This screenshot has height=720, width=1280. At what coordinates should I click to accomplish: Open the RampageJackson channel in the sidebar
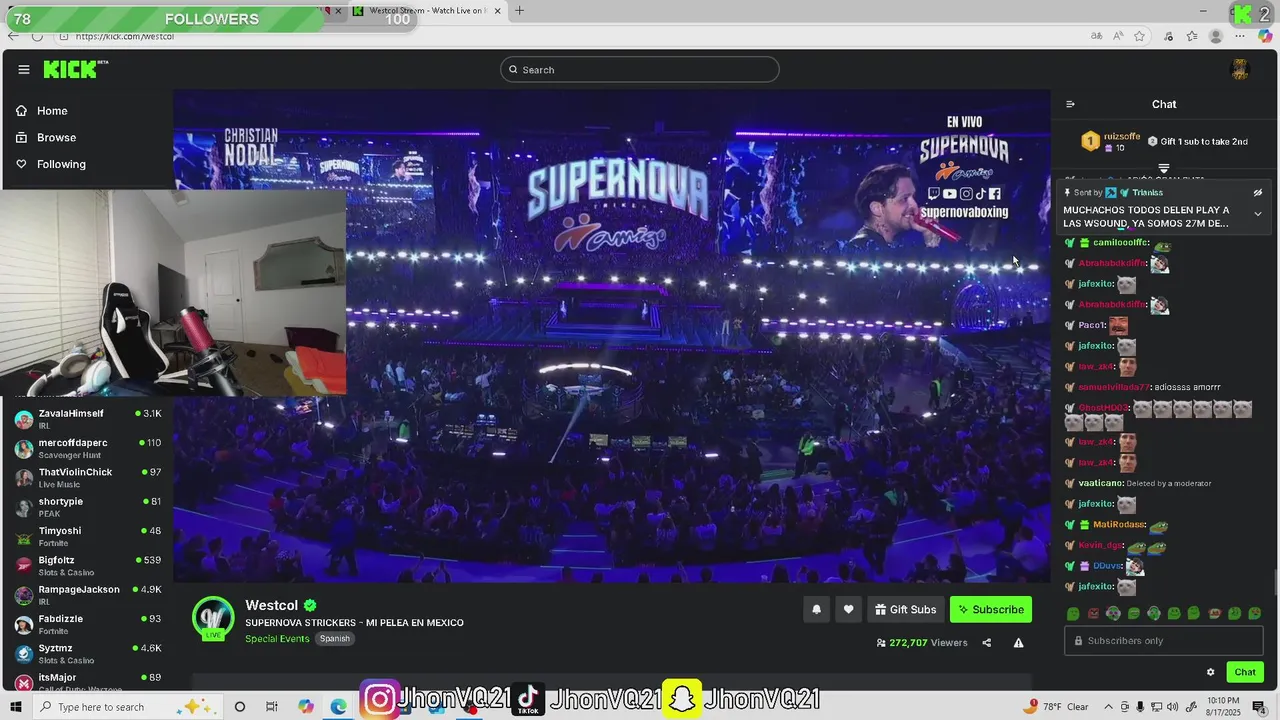pos(88,595)
